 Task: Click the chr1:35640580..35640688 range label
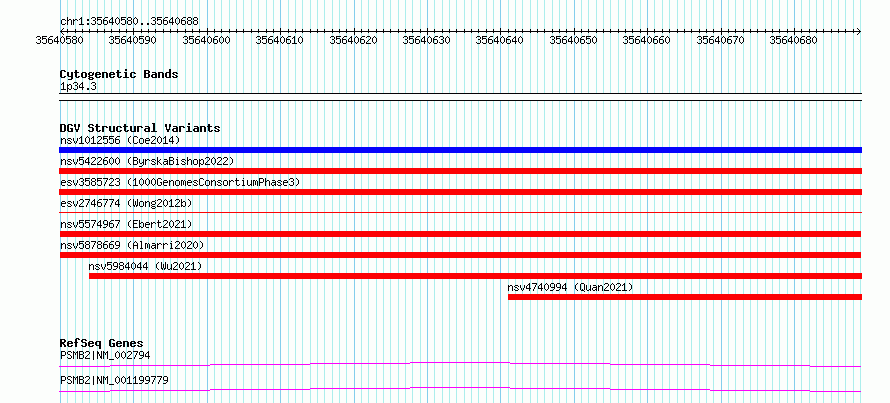129,22
